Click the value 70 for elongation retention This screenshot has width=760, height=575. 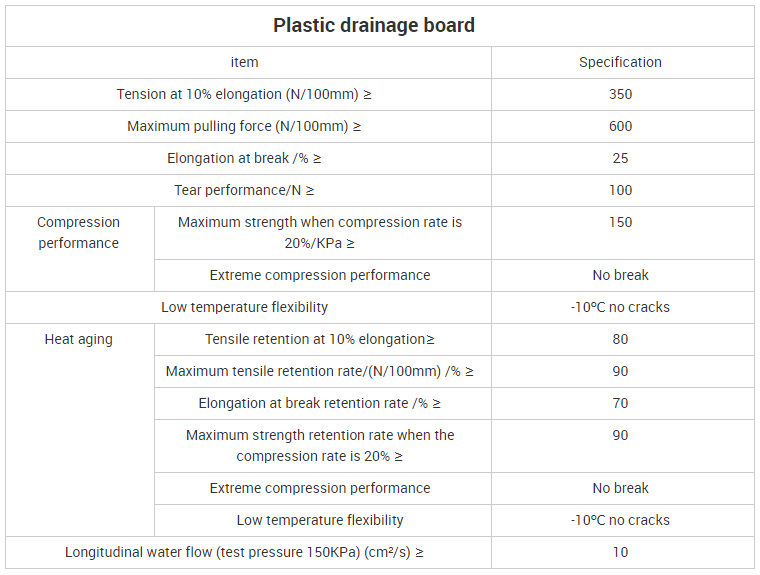tap(620, 403)
